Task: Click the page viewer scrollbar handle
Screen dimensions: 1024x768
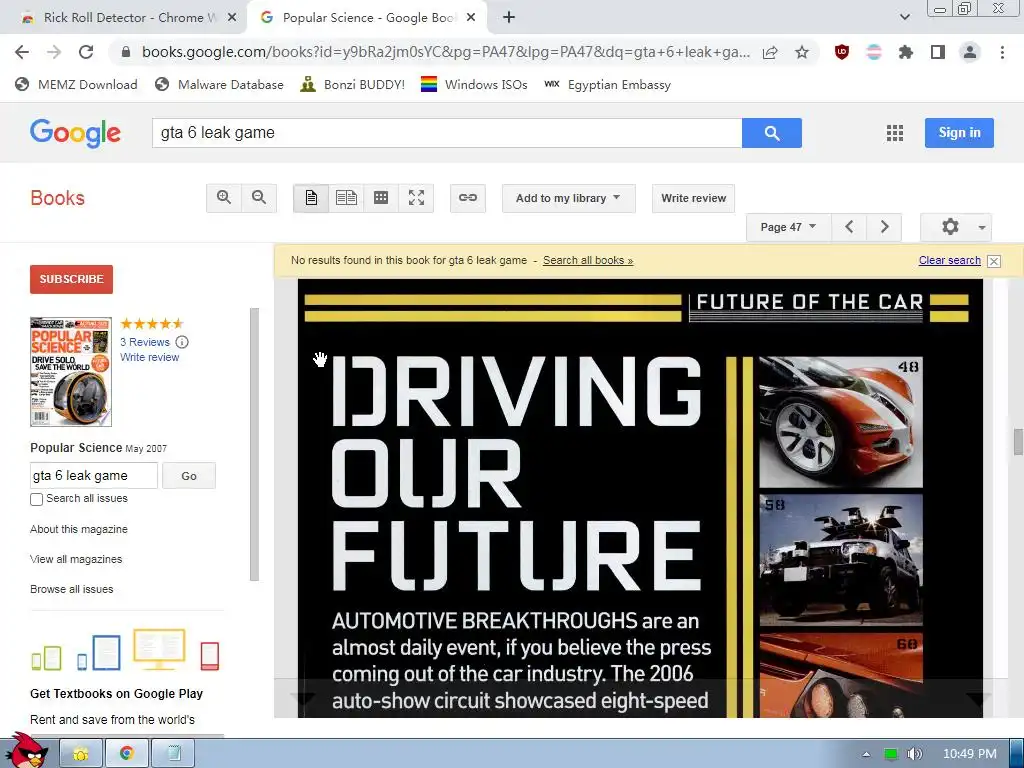Action: click(1017, 442)
